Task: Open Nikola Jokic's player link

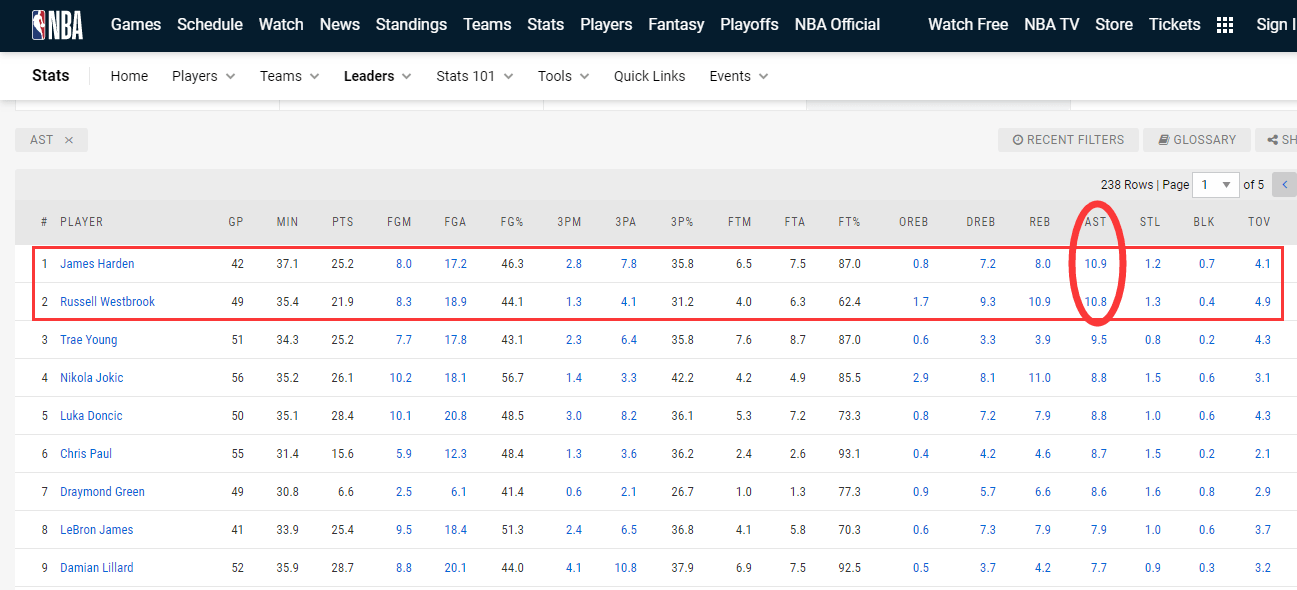Action: (x=92, y=378)
